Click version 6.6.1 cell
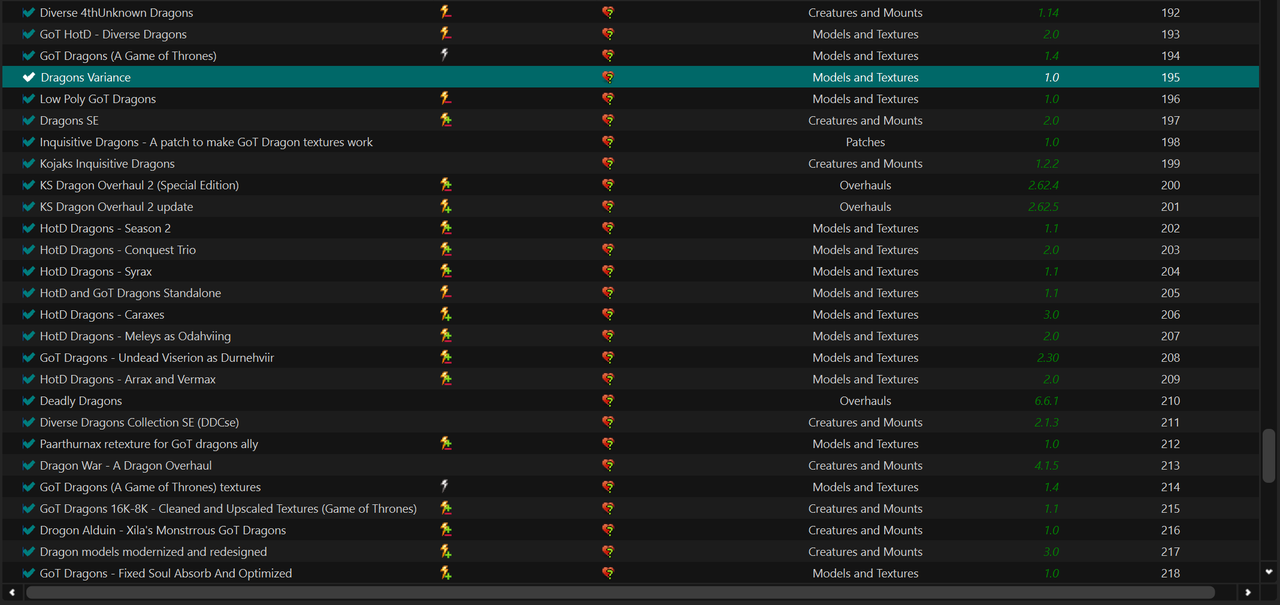 (x=1046, y=401)
